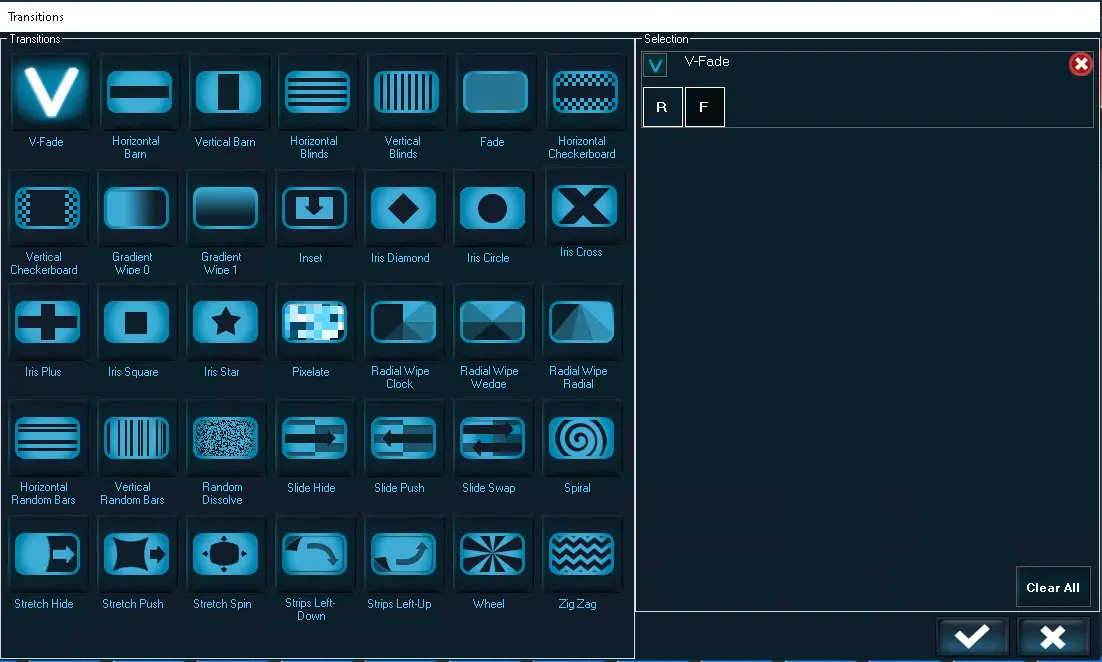Select the Wheel transition icon
The image size is (1102, 662).
(490, 554)
